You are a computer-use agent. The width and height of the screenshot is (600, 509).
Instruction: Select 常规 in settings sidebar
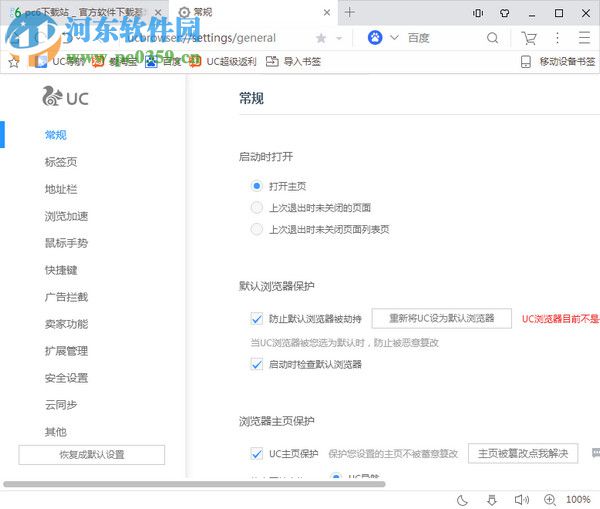(56, 135)
